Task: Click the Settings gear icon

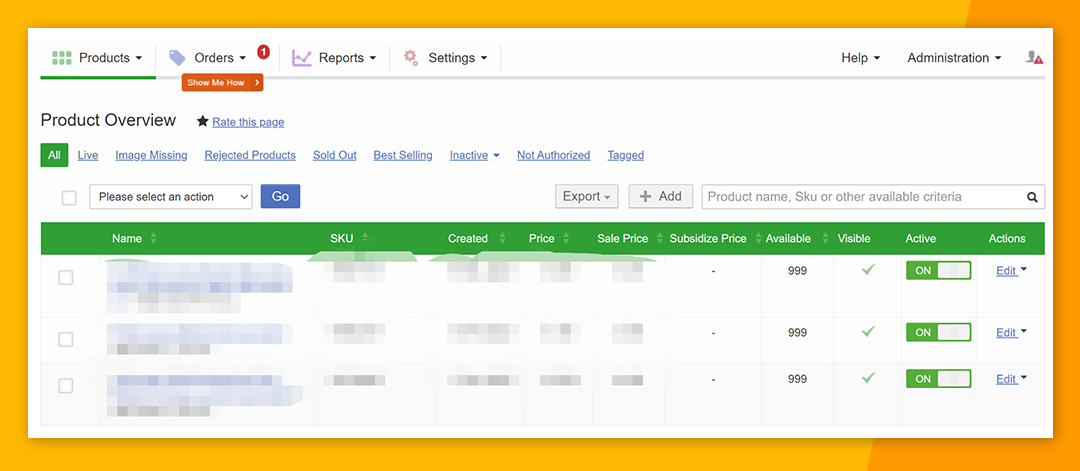Action: (411, 58)
